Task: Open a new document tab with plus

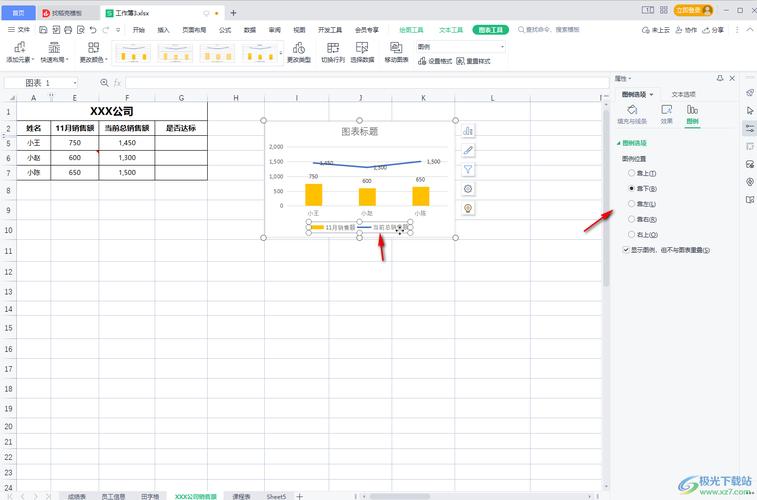Action: point(233,13)
